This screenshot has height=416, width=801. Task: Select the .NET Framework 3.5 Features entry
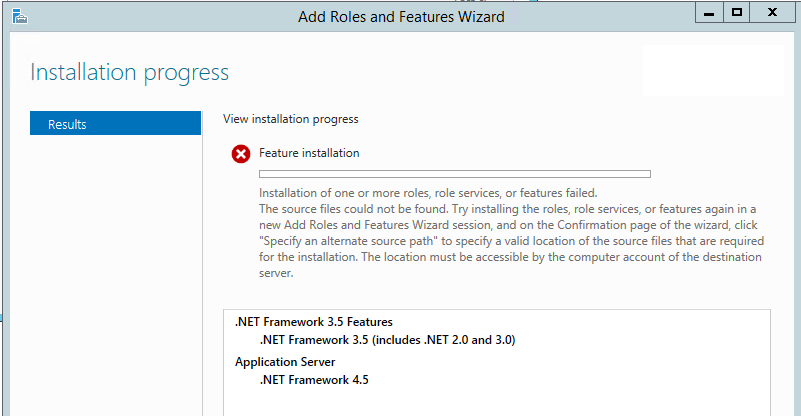click(313, 322)
